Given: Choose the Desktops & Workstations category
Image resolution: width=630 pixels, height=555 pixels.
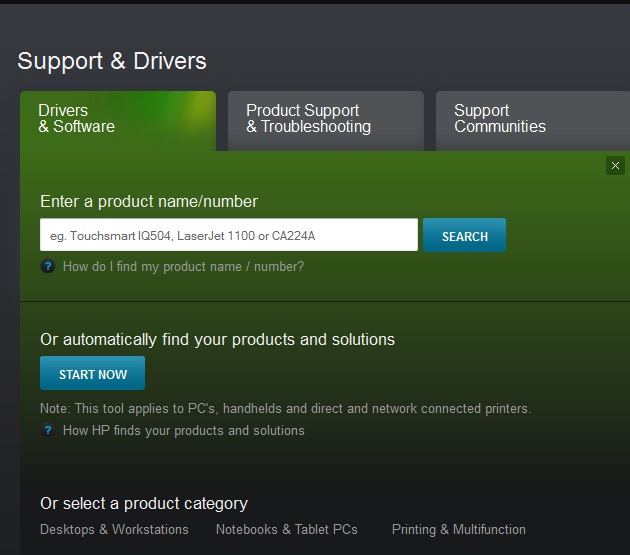Looking at the screenshot, I should [x=114, y=530].
